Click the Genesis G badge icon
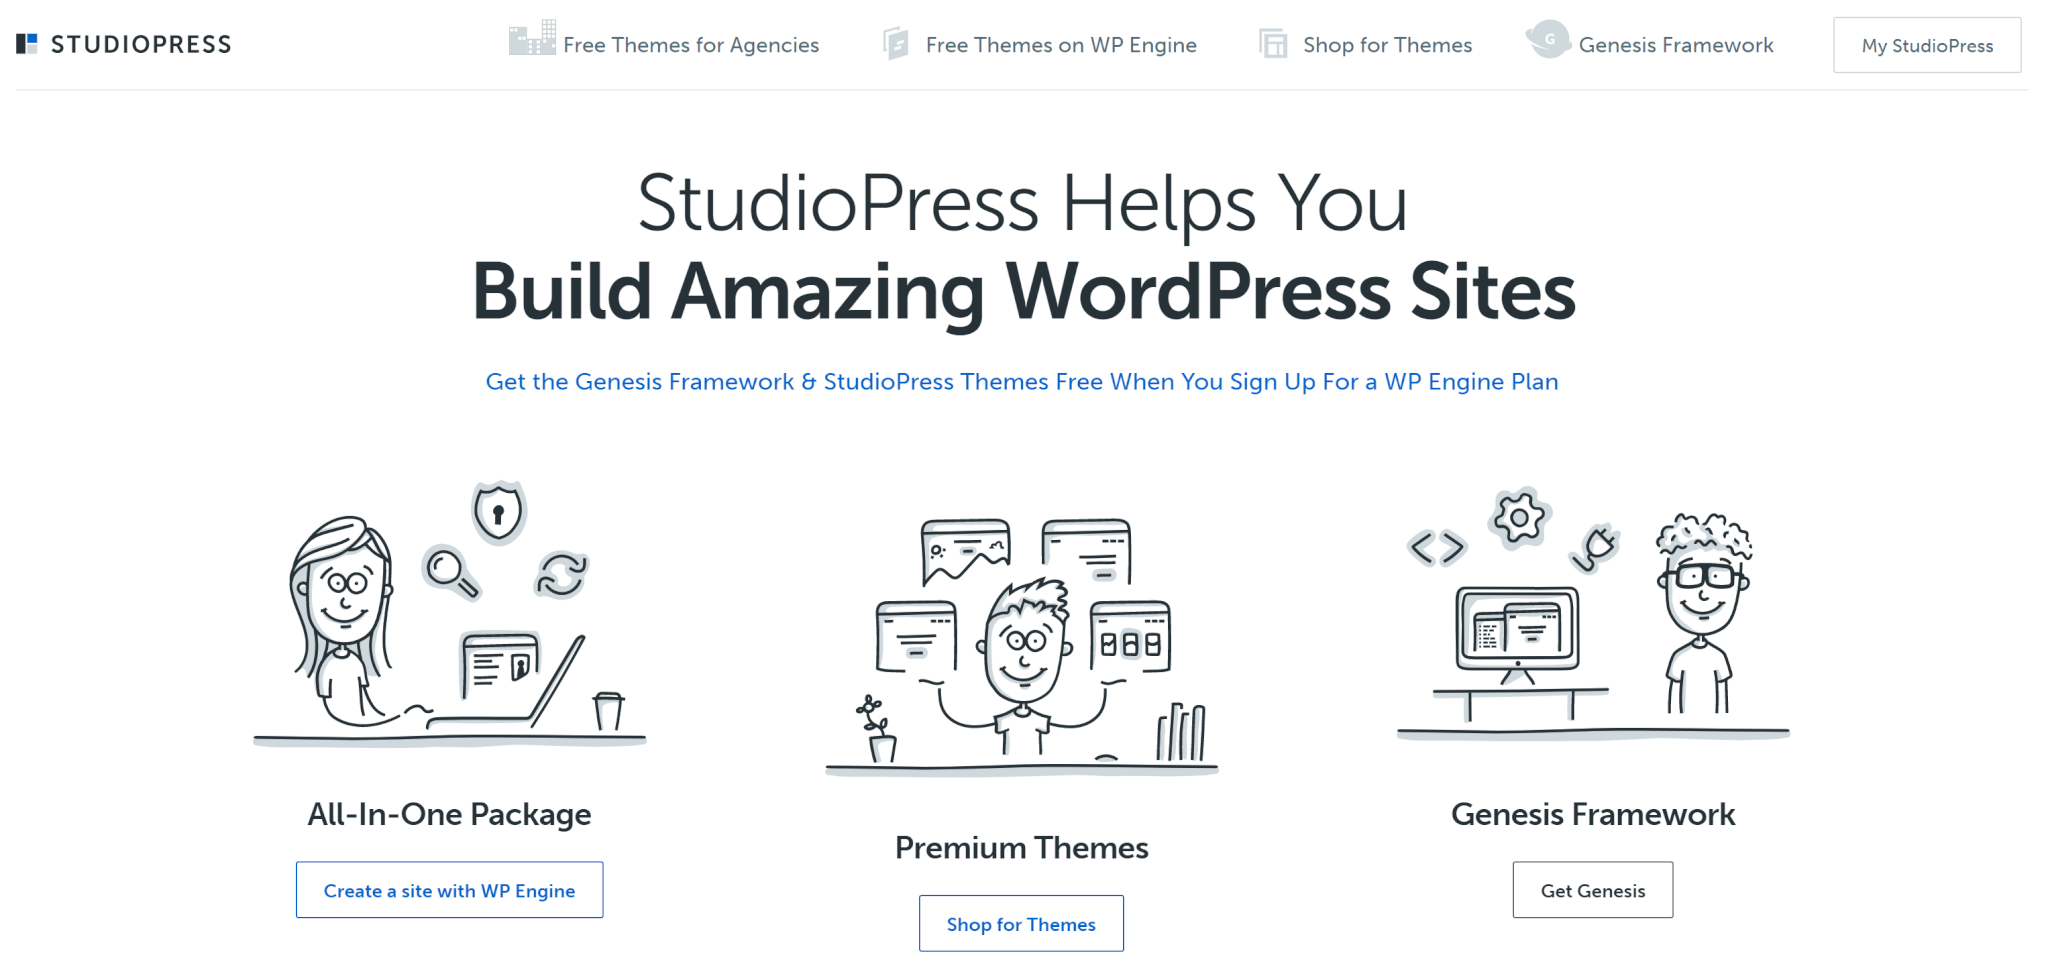 1548,40
